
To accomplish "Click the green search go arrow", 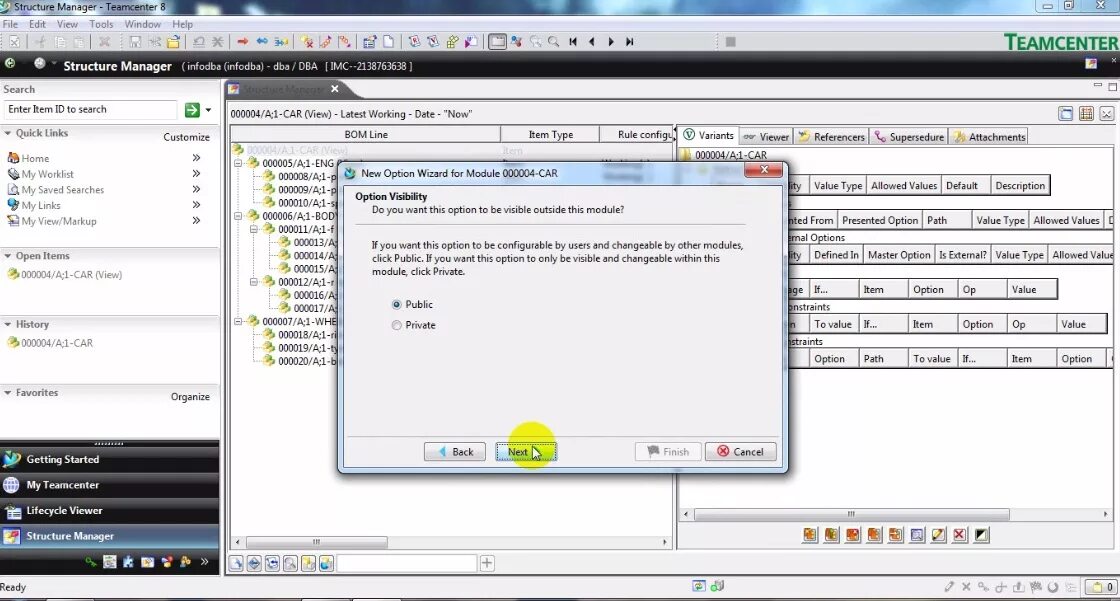I will 192,109.
